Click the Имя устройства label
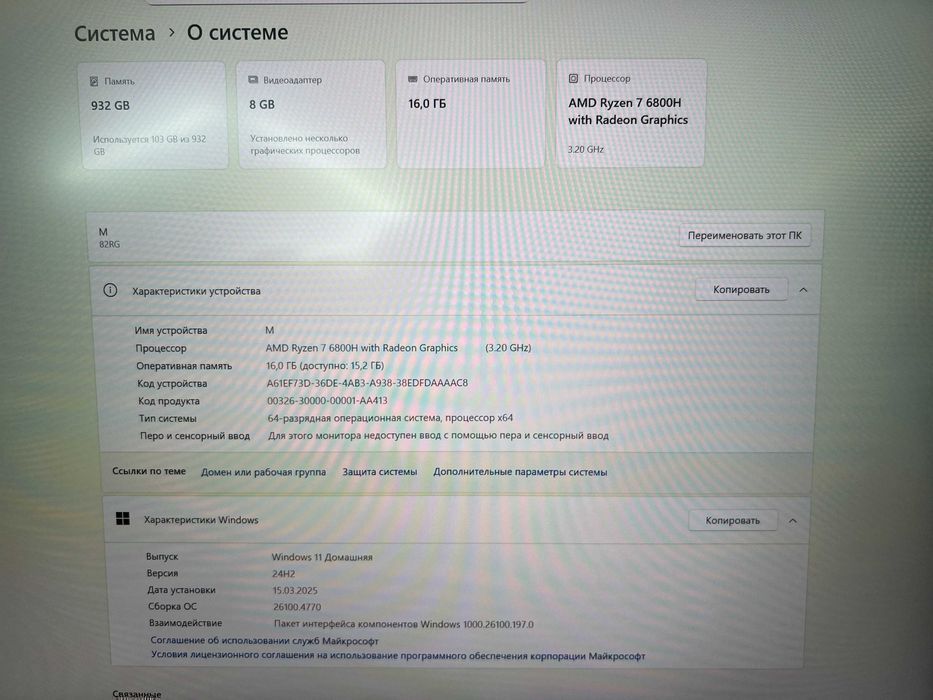This screenshot has width=933, height=700. [x=171, y=330]
